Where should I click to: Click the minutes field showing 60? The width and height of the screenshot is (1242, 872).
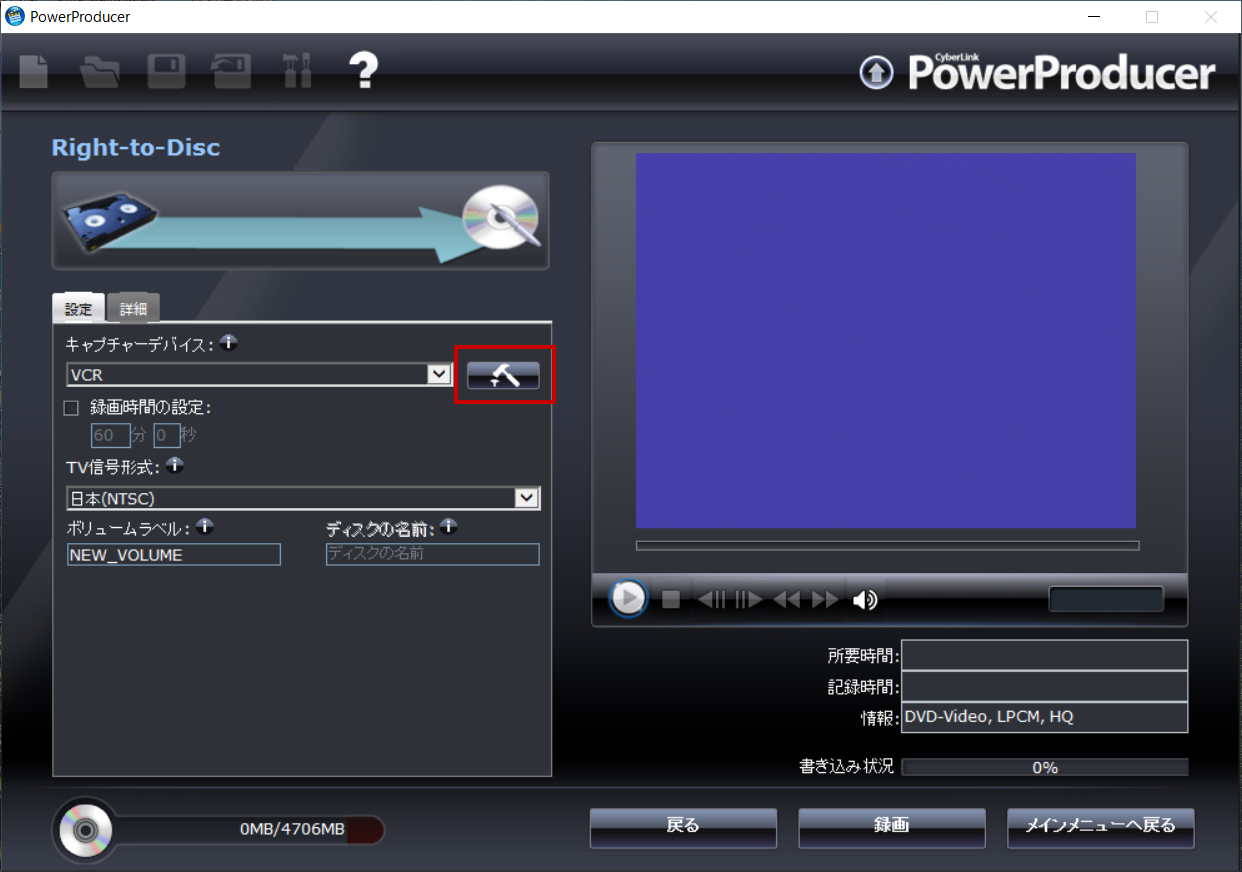pos(111,436)
